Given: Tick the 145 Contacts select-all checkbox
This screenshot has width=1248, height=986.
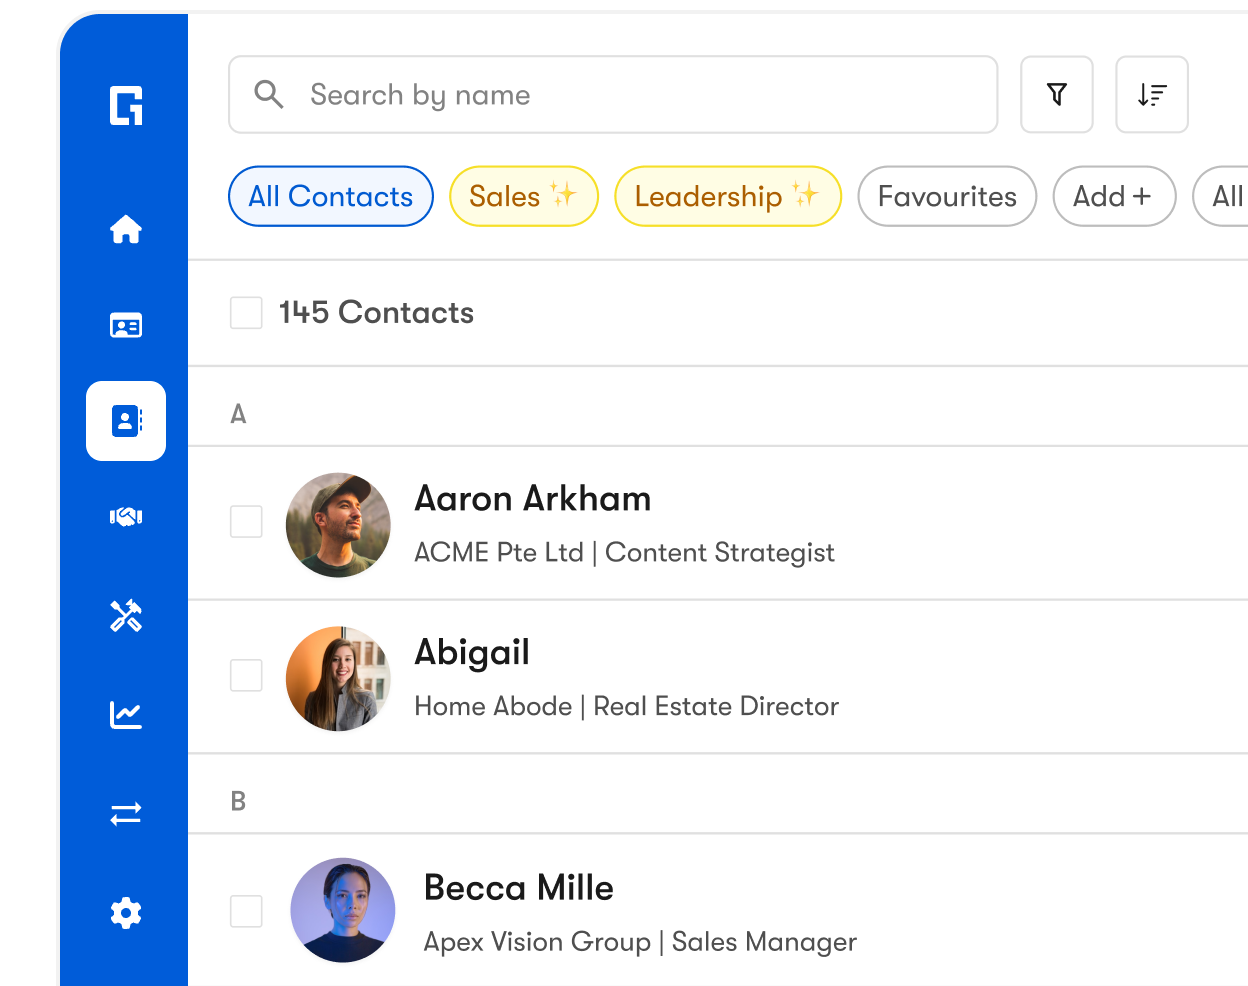Looking at the screenshot, I should point(246,312).
